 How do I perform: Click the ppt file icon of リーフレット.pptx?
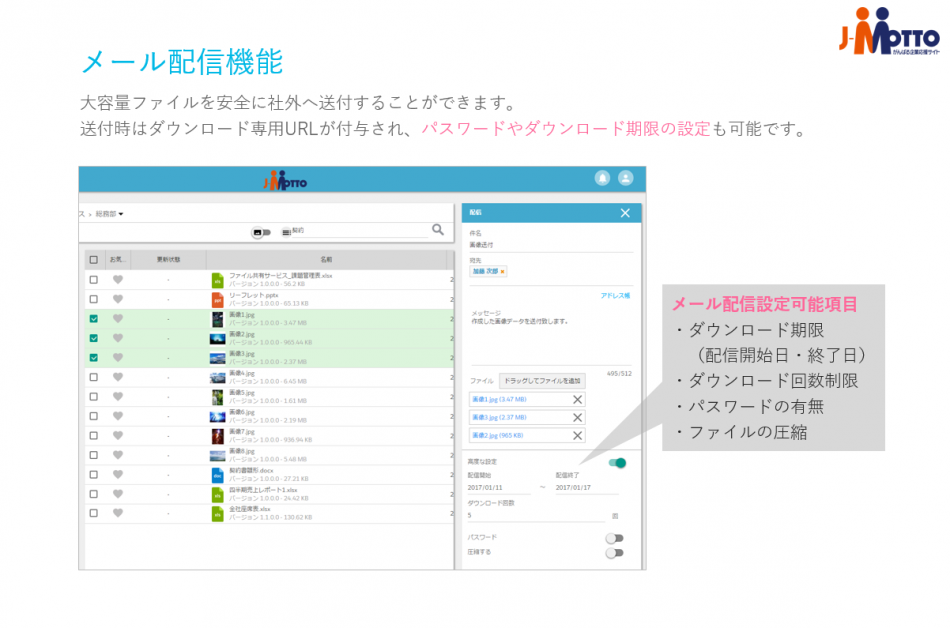pyautogui.click(x=218, y=300)
